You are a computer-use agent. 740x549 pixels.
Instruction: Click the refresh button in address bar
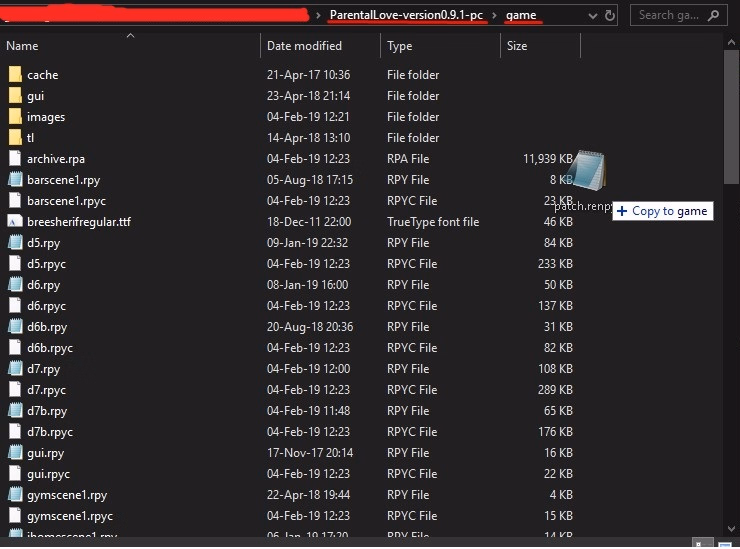pos(609,15)
